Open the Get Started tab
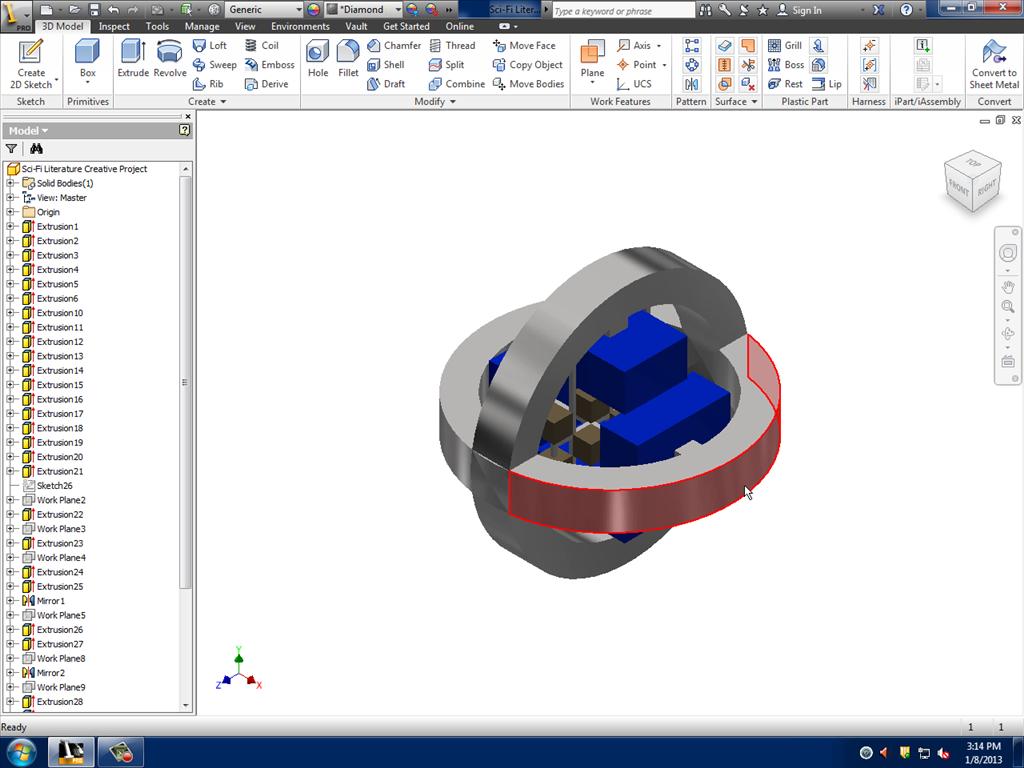Image resolution: width=1024 pixels, height=768 pixels. 406,26
